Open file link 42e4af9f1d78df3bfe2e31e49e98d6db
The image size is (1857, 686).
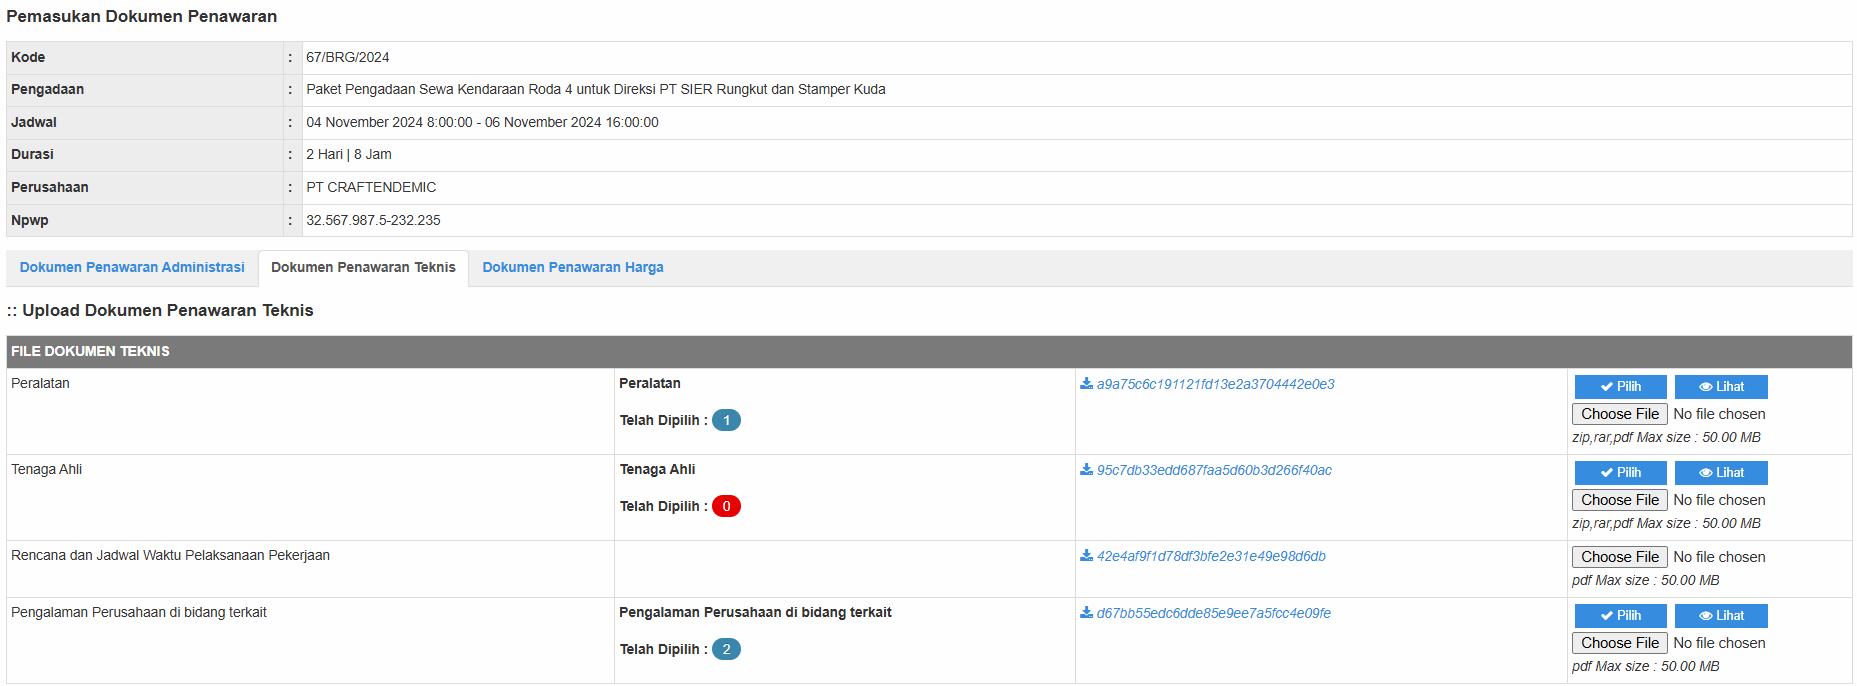point(1210,557)
